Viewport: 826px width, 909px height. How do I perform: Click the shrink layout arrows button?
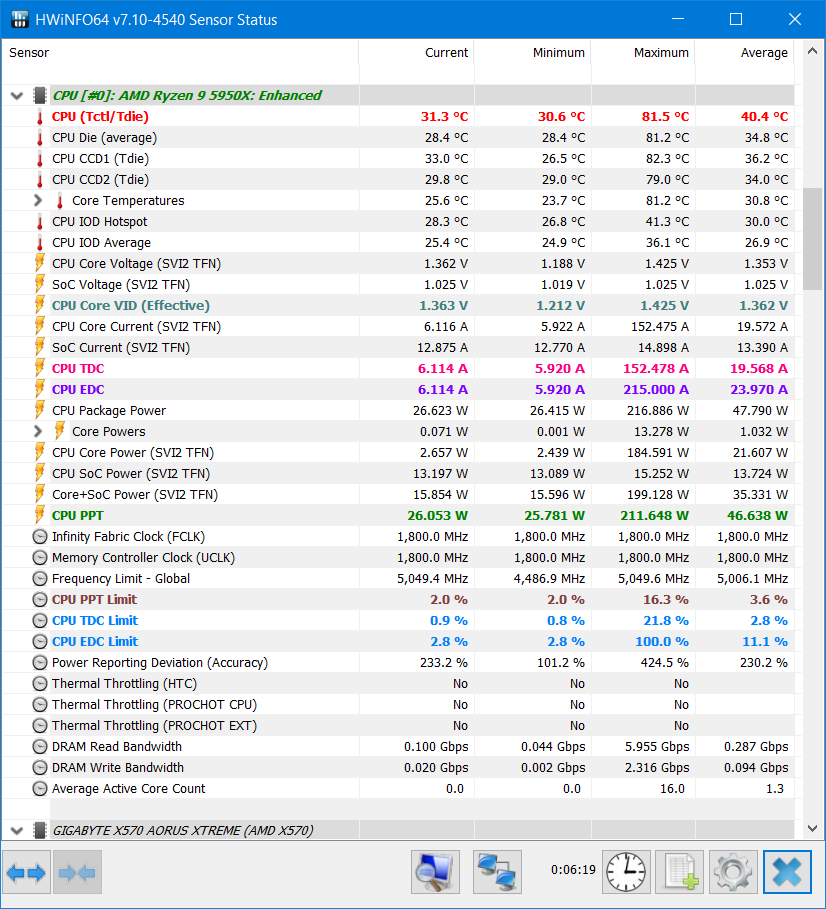pyautogui.click(x=77, y=872)
